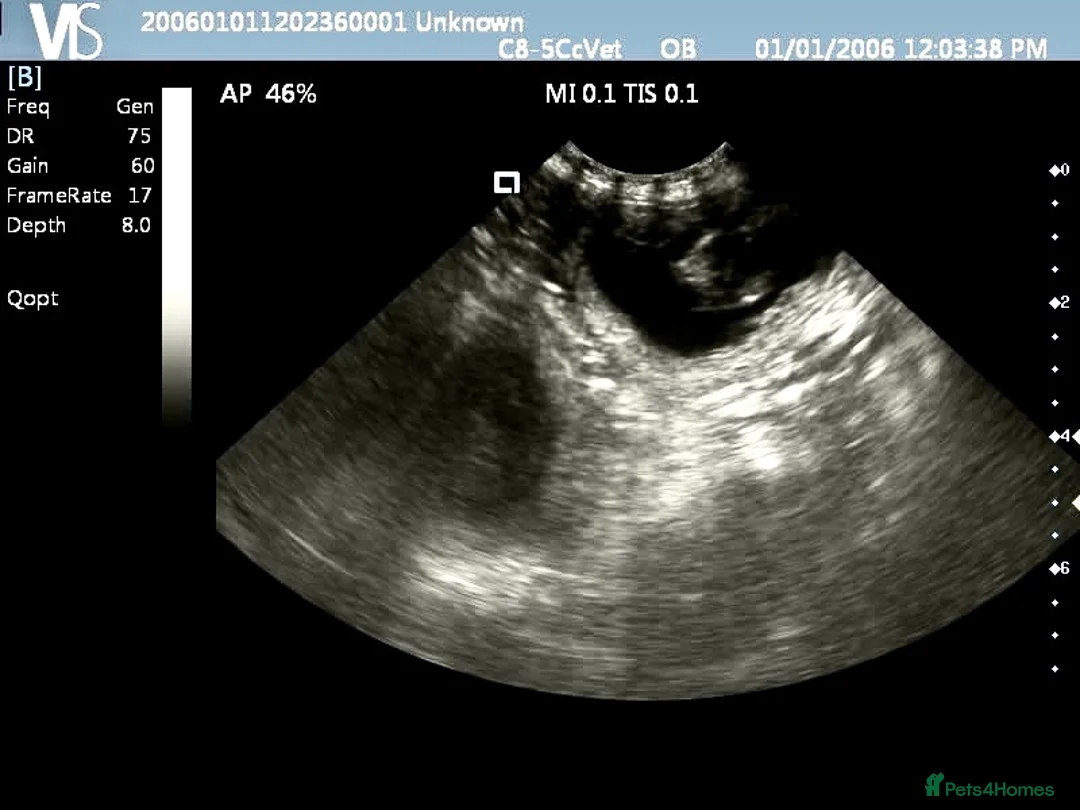Click the Gain 60 value
The width and height of the screenshot is (1080, 810).
coord(142,166)
